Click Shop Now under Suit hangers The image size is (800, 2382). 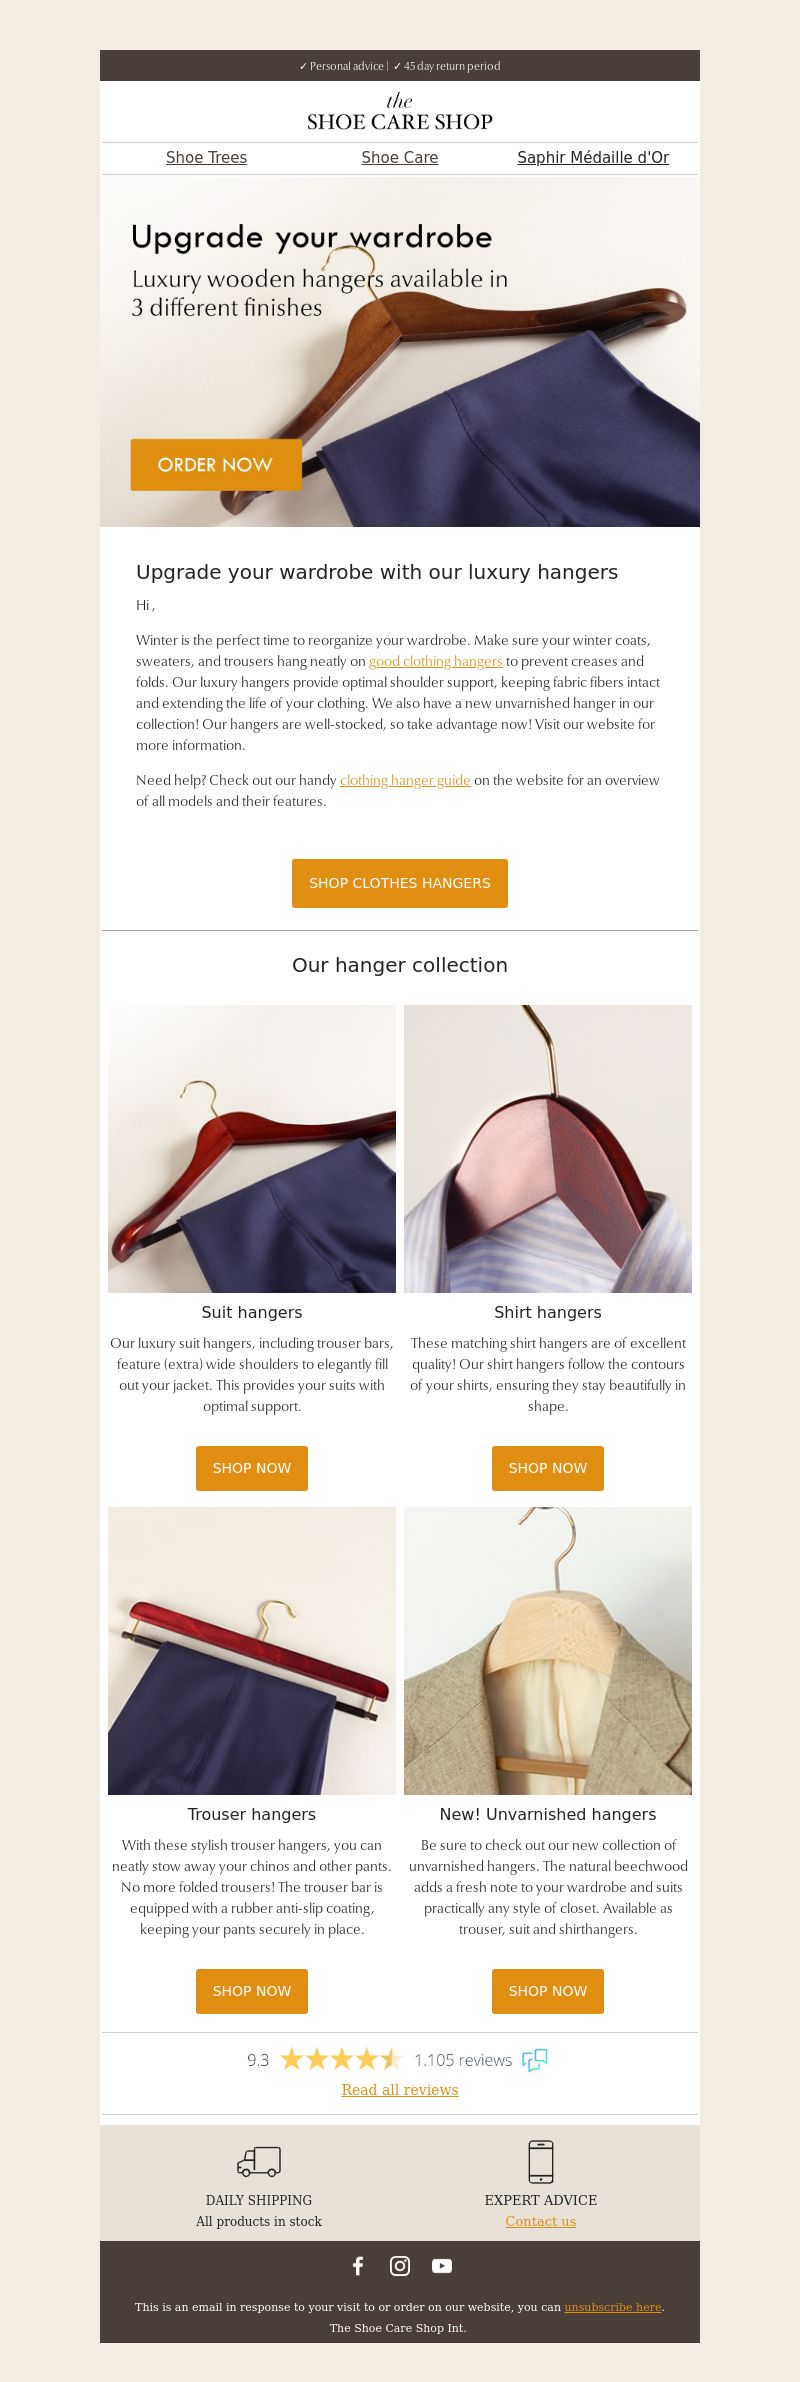pyautogui.click(x=252, y=1468)
